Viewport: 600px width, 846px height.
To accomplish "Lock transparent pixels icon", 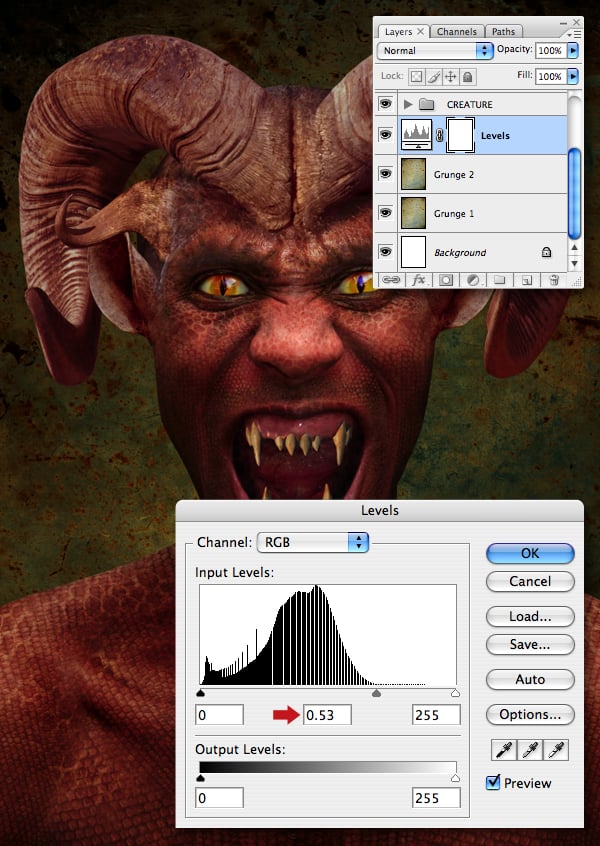I will point(417,77).
